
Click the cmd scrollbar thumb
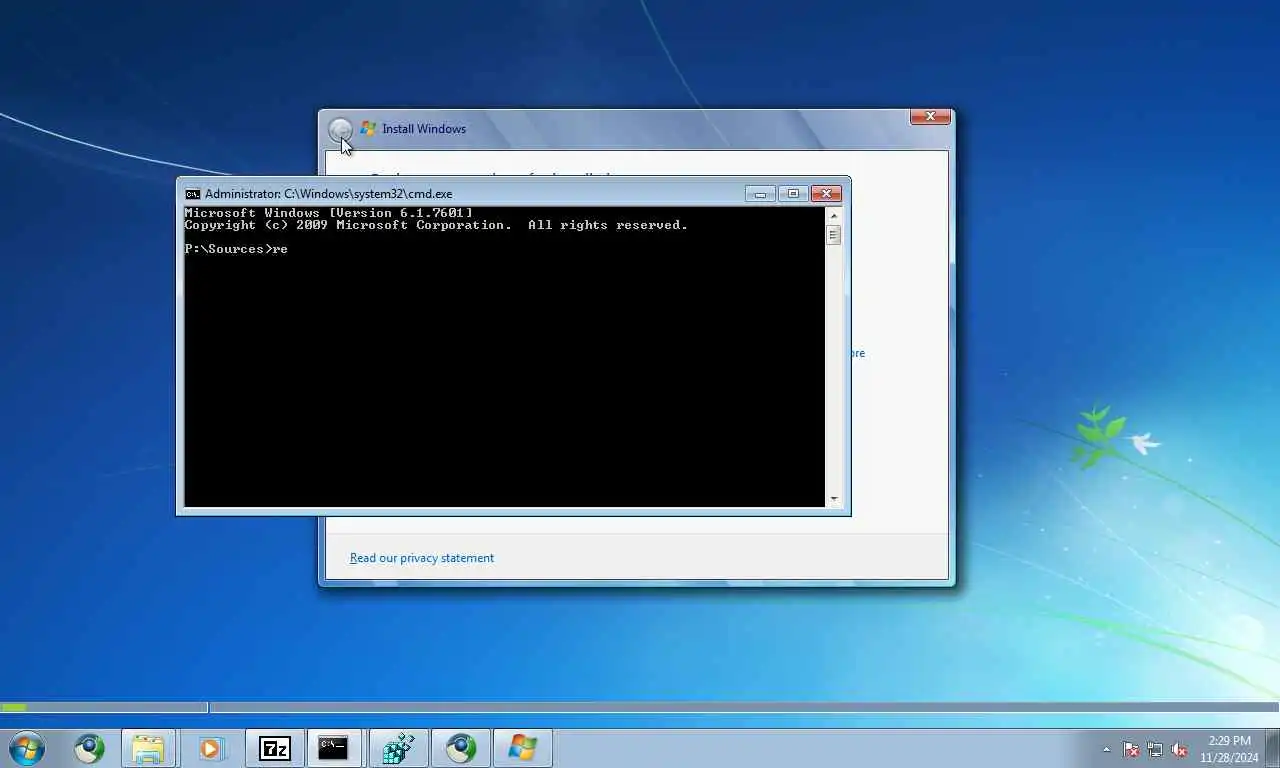click(x=834, y=235)
